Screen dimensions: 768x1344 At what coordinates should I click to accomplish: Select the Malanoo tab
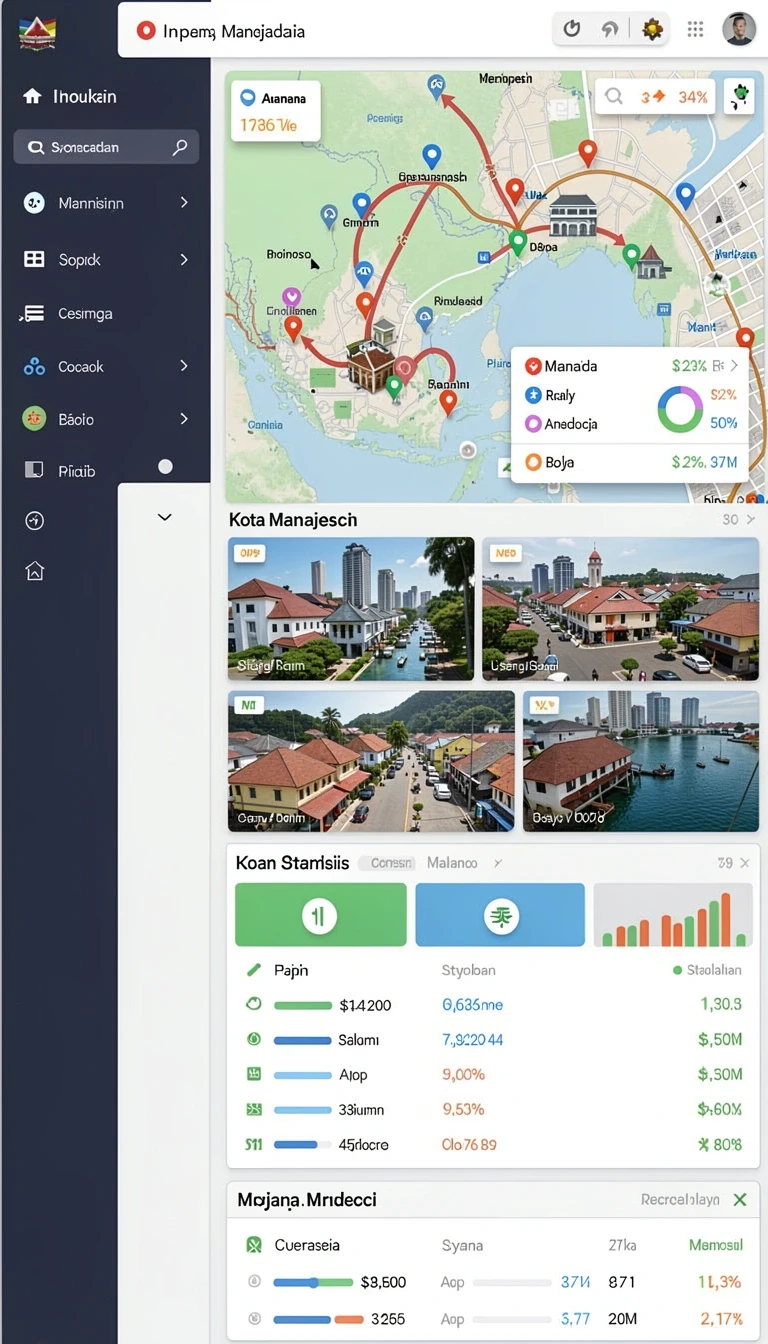coord(452,862)
